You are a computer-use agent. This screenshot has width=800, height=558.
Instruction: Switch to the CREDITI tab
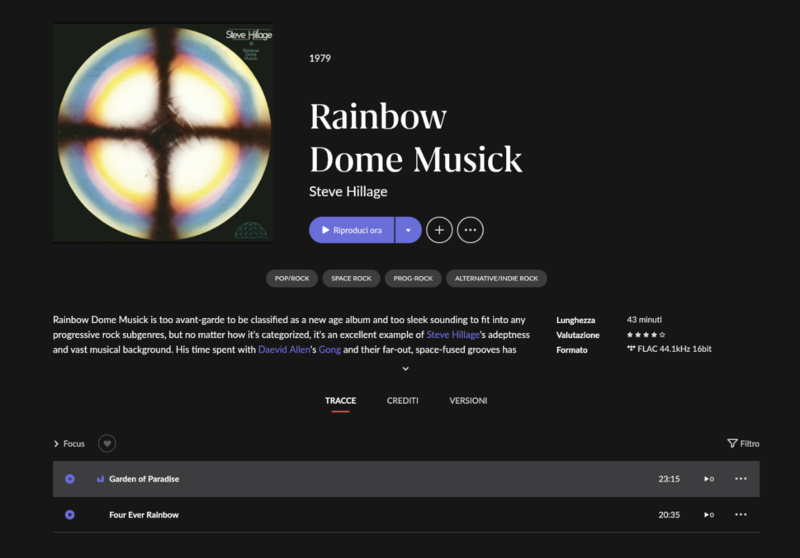402,401
